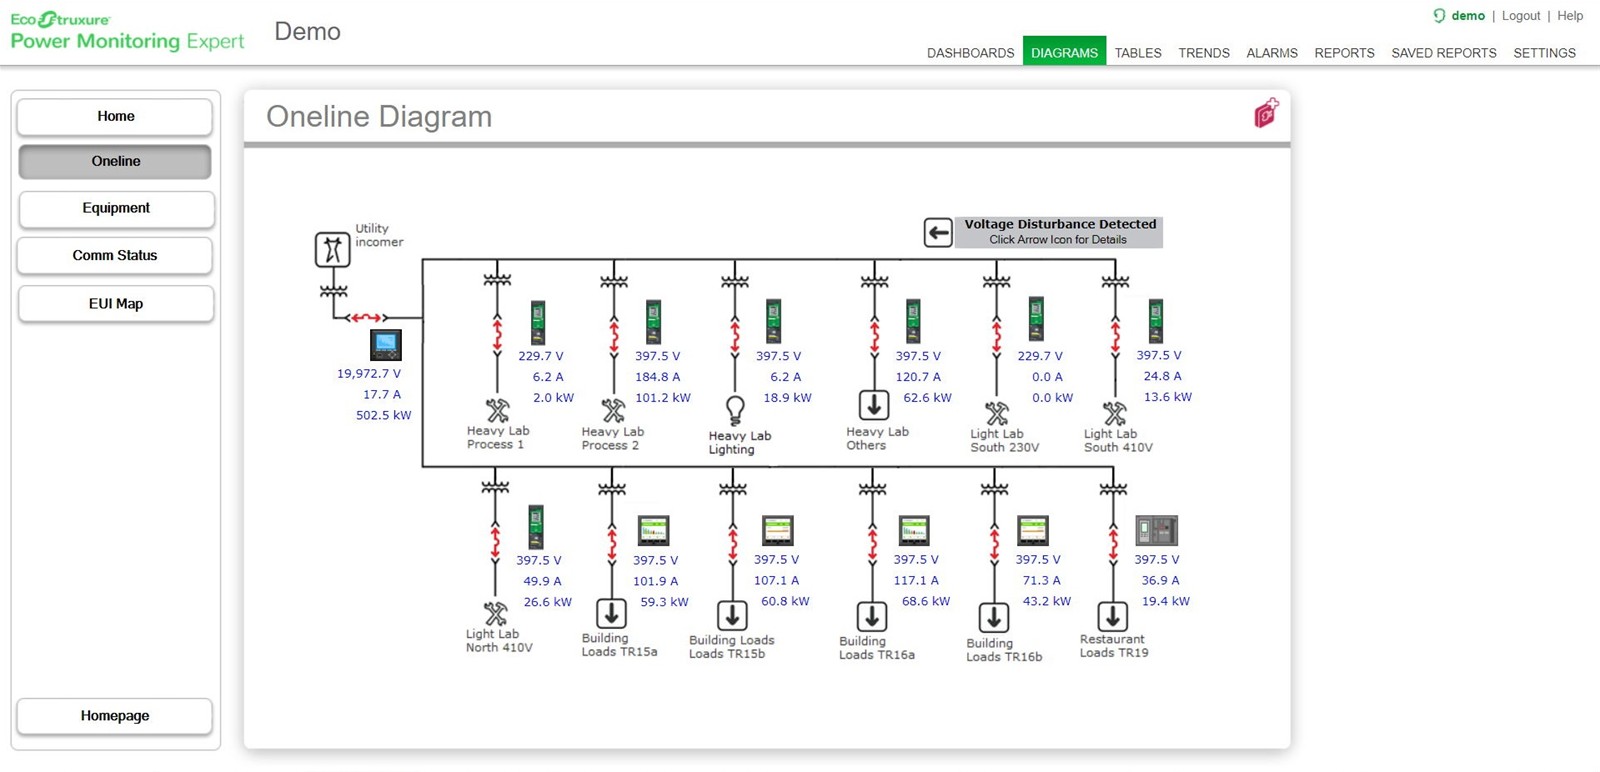1600x772 pixels.
Task: Select the utility incomer meter device icon
Action: click(385, 345)
